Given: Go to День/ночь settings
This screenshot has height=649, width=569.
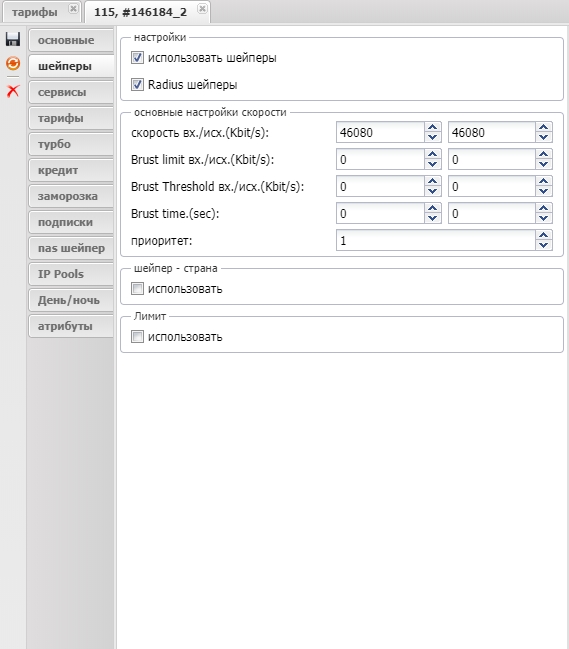Looking at the screenshot, I should point(71,300).
